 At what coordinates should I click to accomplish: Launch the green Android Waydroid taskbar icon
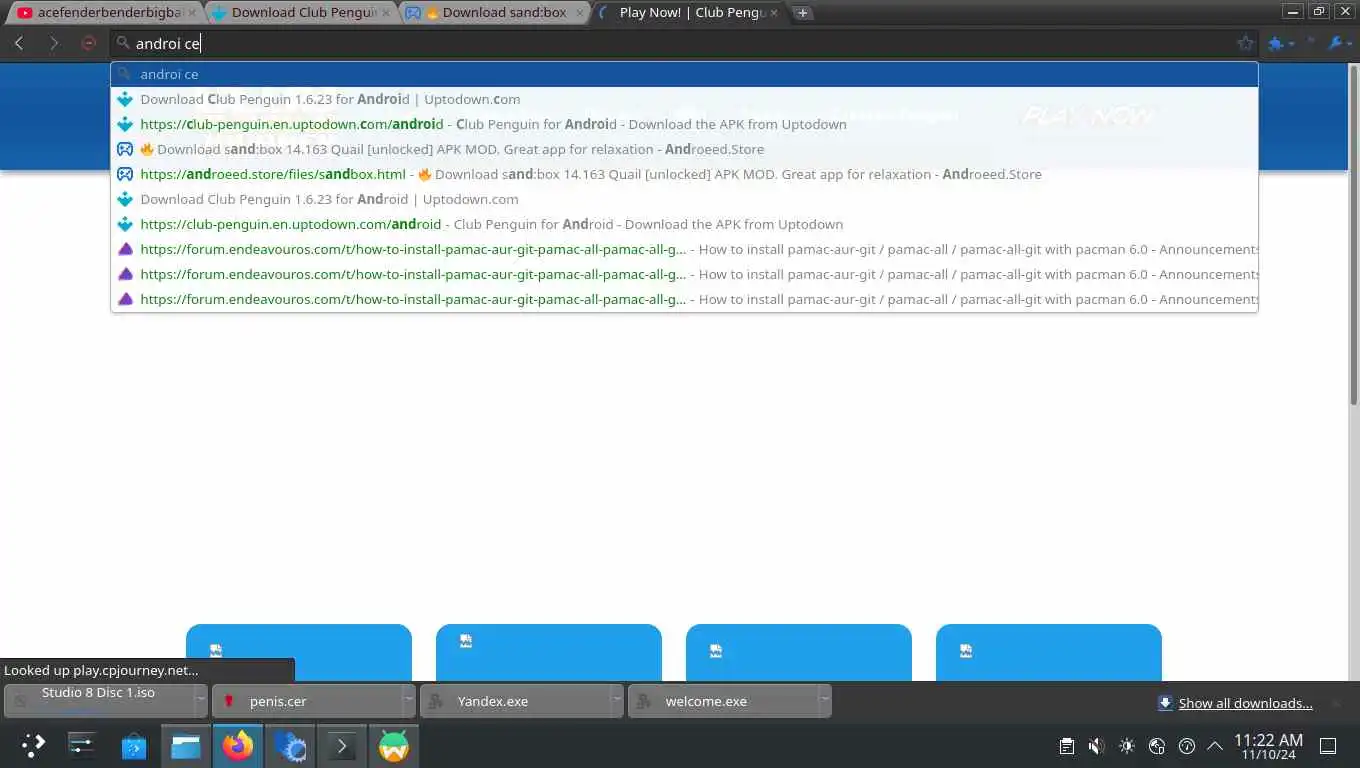click(394, 745)
